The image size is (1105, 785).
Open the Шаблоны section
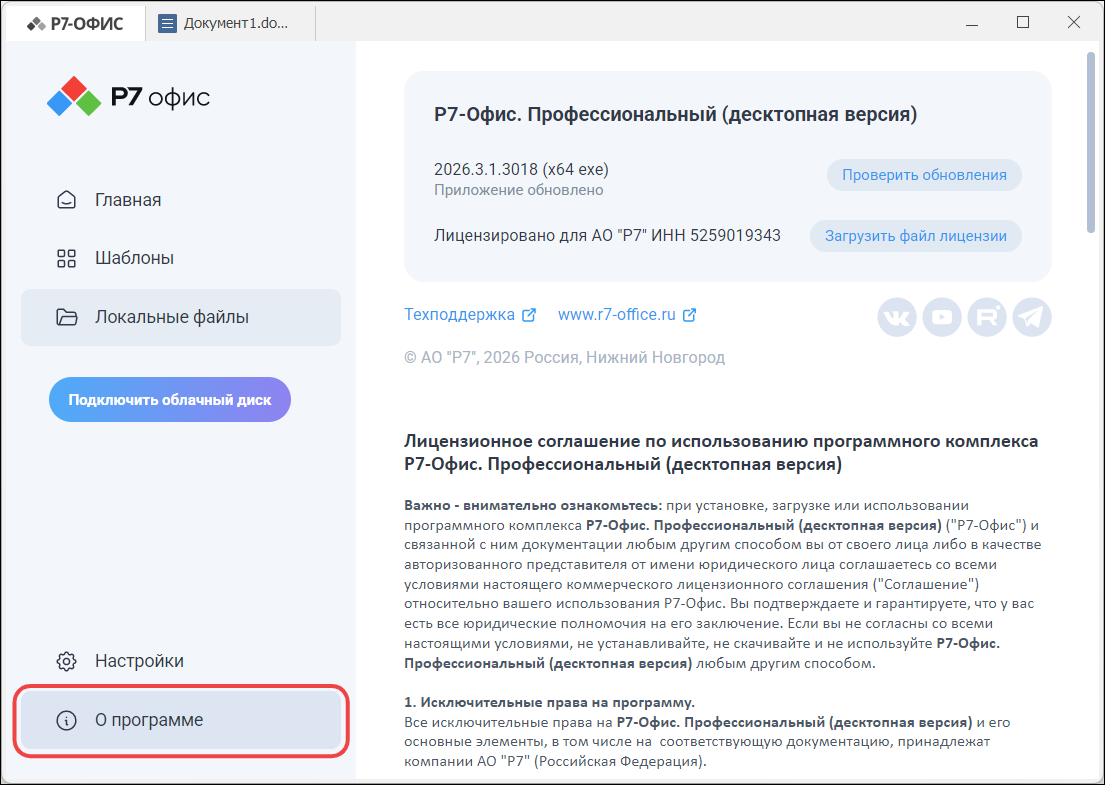pyautogui.click(x=181, y=259)
